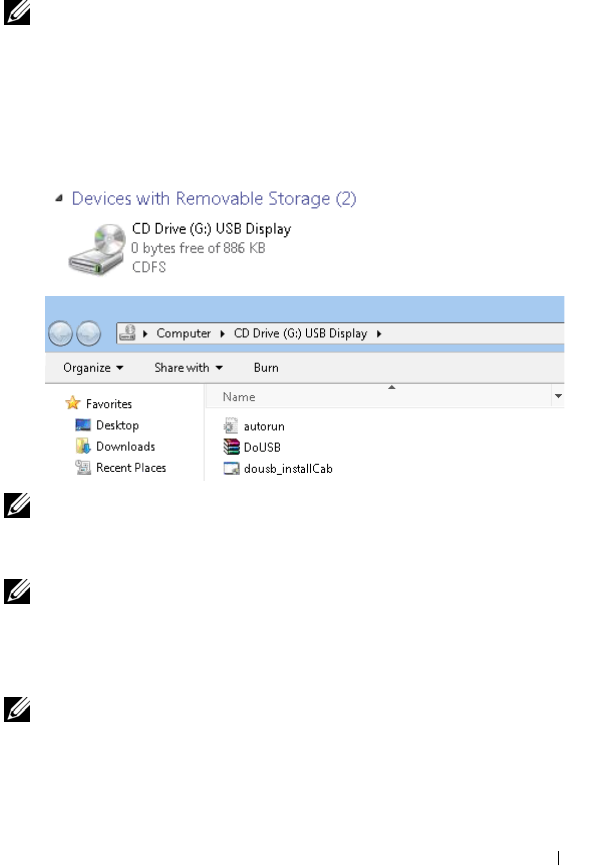The image size is (612, 866).
Task: Select CD Drive (G:) USB Display breadcrumb
Action: coord(300,333)
